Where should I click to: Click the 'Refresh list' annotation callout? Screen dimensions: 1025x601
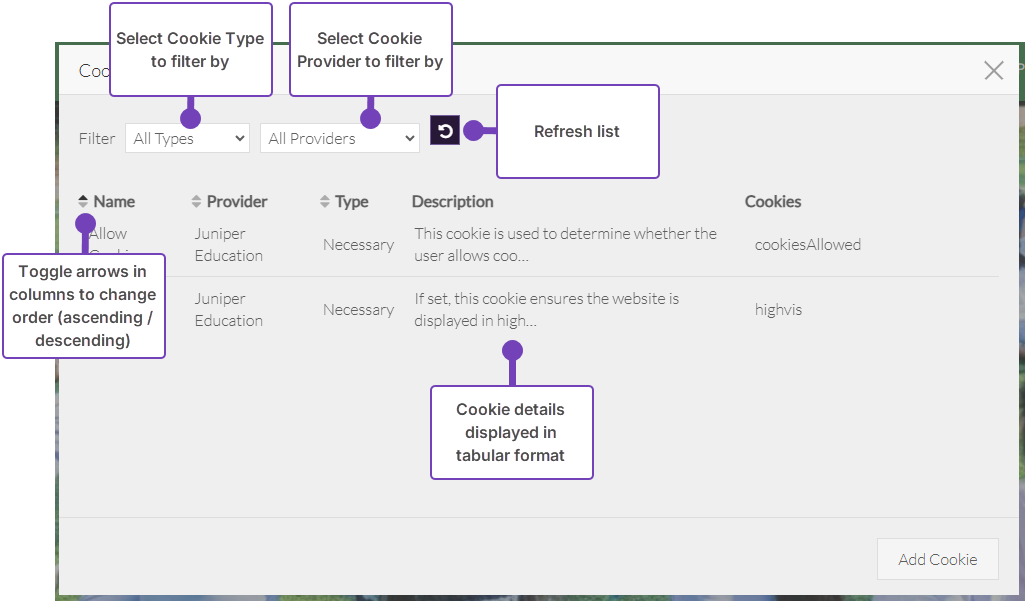(x=577, y=132)
